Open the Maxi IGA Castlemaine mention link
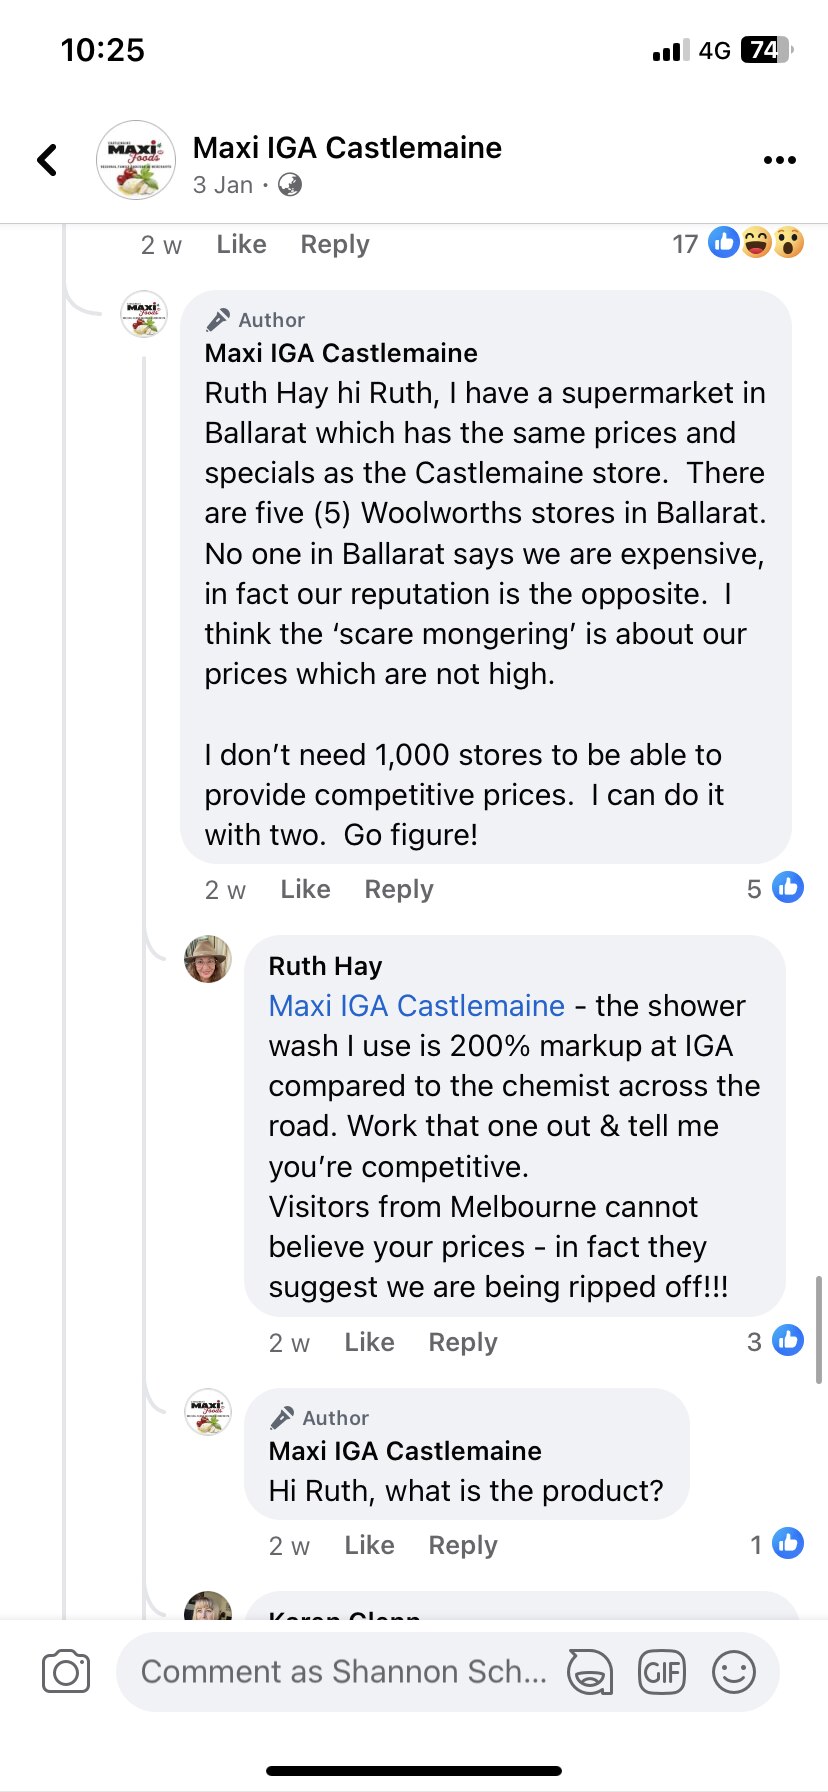Viewport: 828px width, 1792px height. [x=413, y=1006]
